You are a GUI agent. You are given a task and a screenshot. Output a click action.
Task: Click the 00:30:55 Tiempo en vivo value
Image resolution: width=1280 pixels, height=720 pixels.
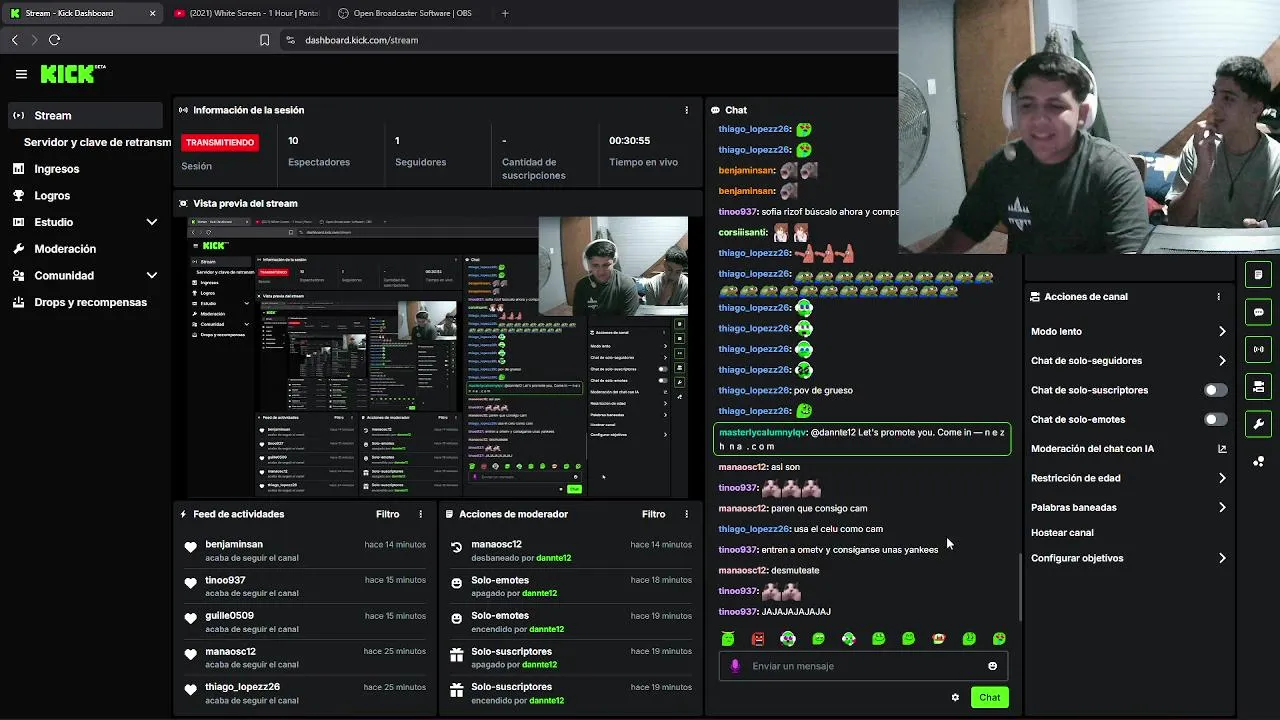pos(629,141)
